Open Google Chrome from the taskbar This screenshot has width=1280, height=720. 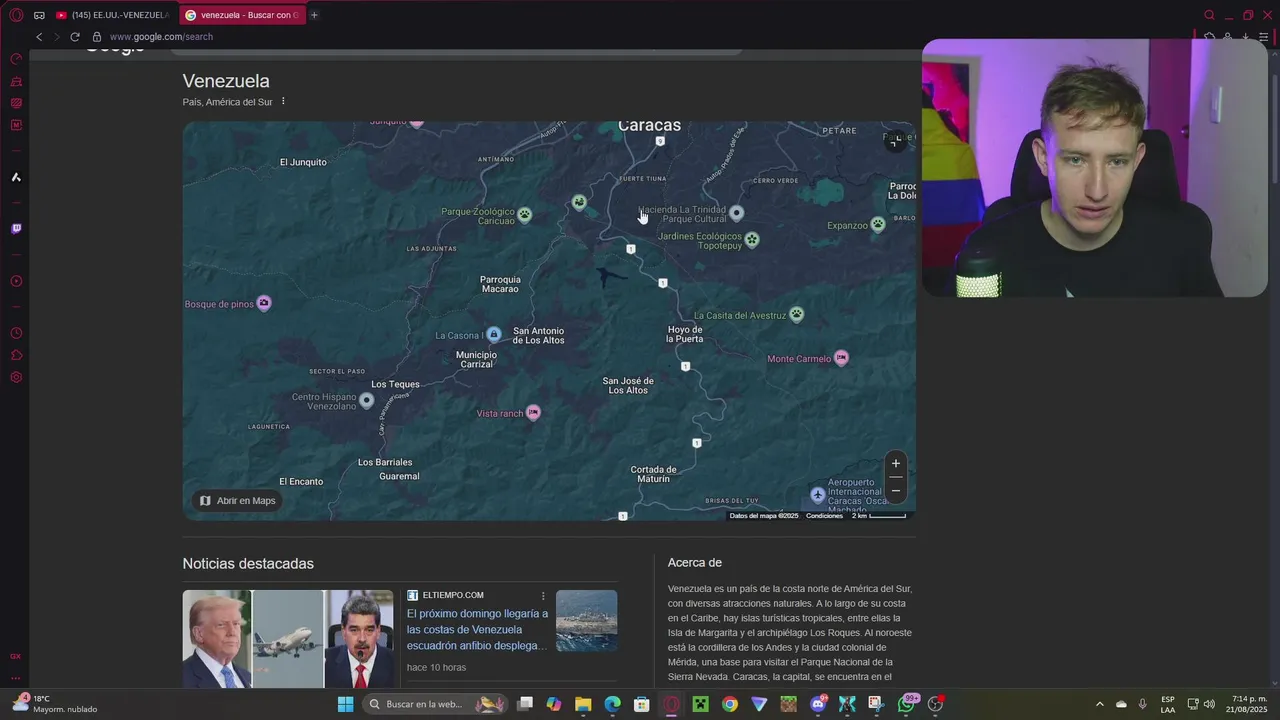coord(730,704)
